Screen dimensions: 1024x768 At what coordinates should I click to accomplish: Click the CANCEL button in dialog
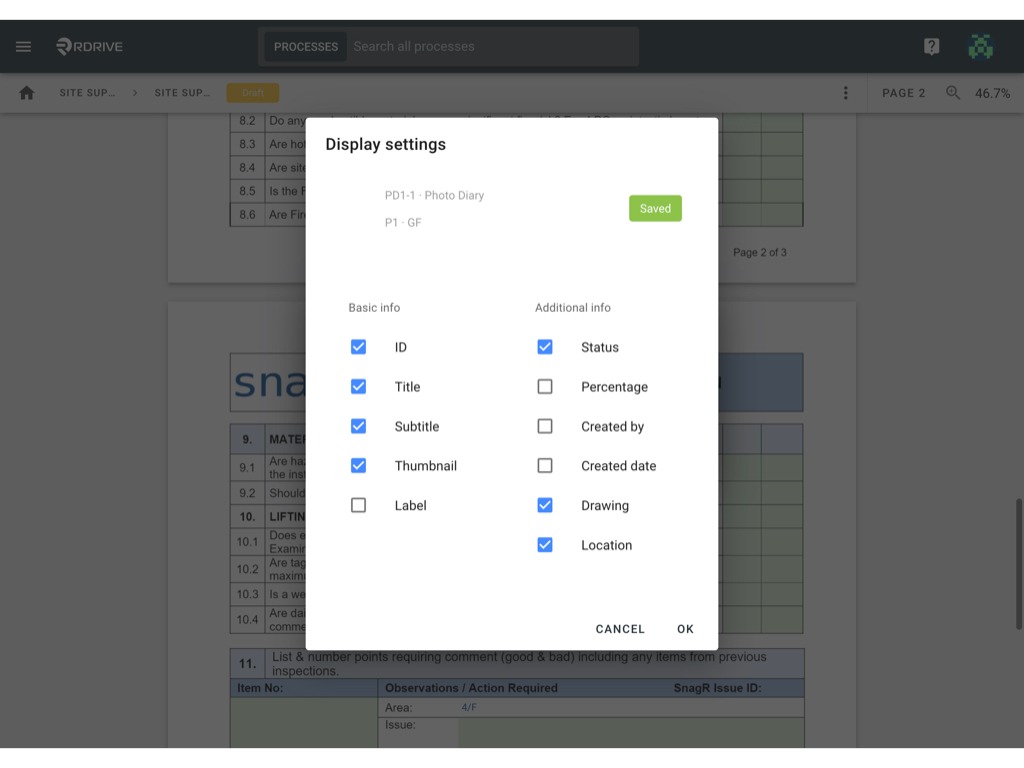click(x=620, y=629)
